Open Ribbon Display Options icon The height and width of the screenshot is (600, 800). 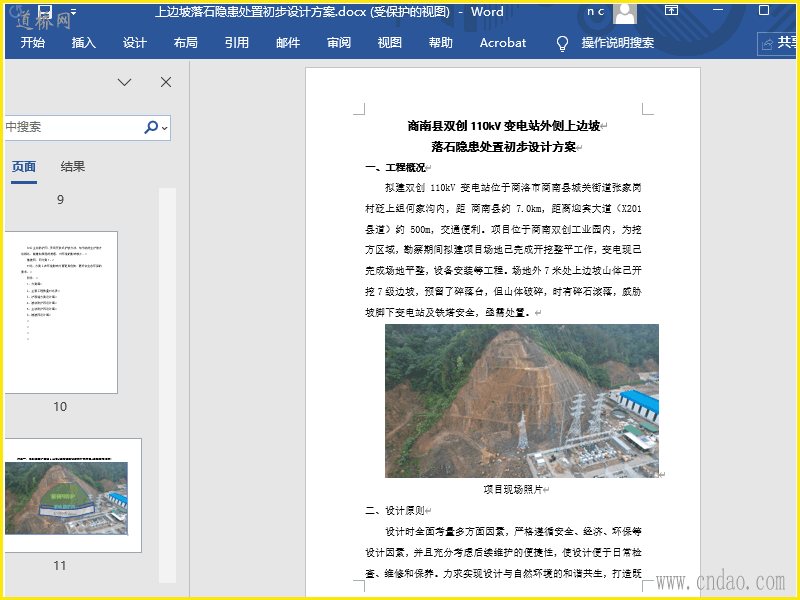671,12
